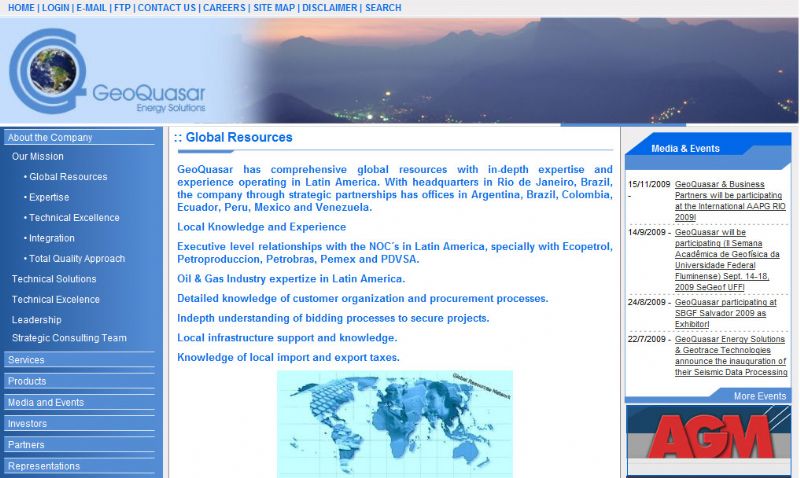
Task: Click the 22/7/2009 event date
Action: pyautogui.click(x=646, y=339)
